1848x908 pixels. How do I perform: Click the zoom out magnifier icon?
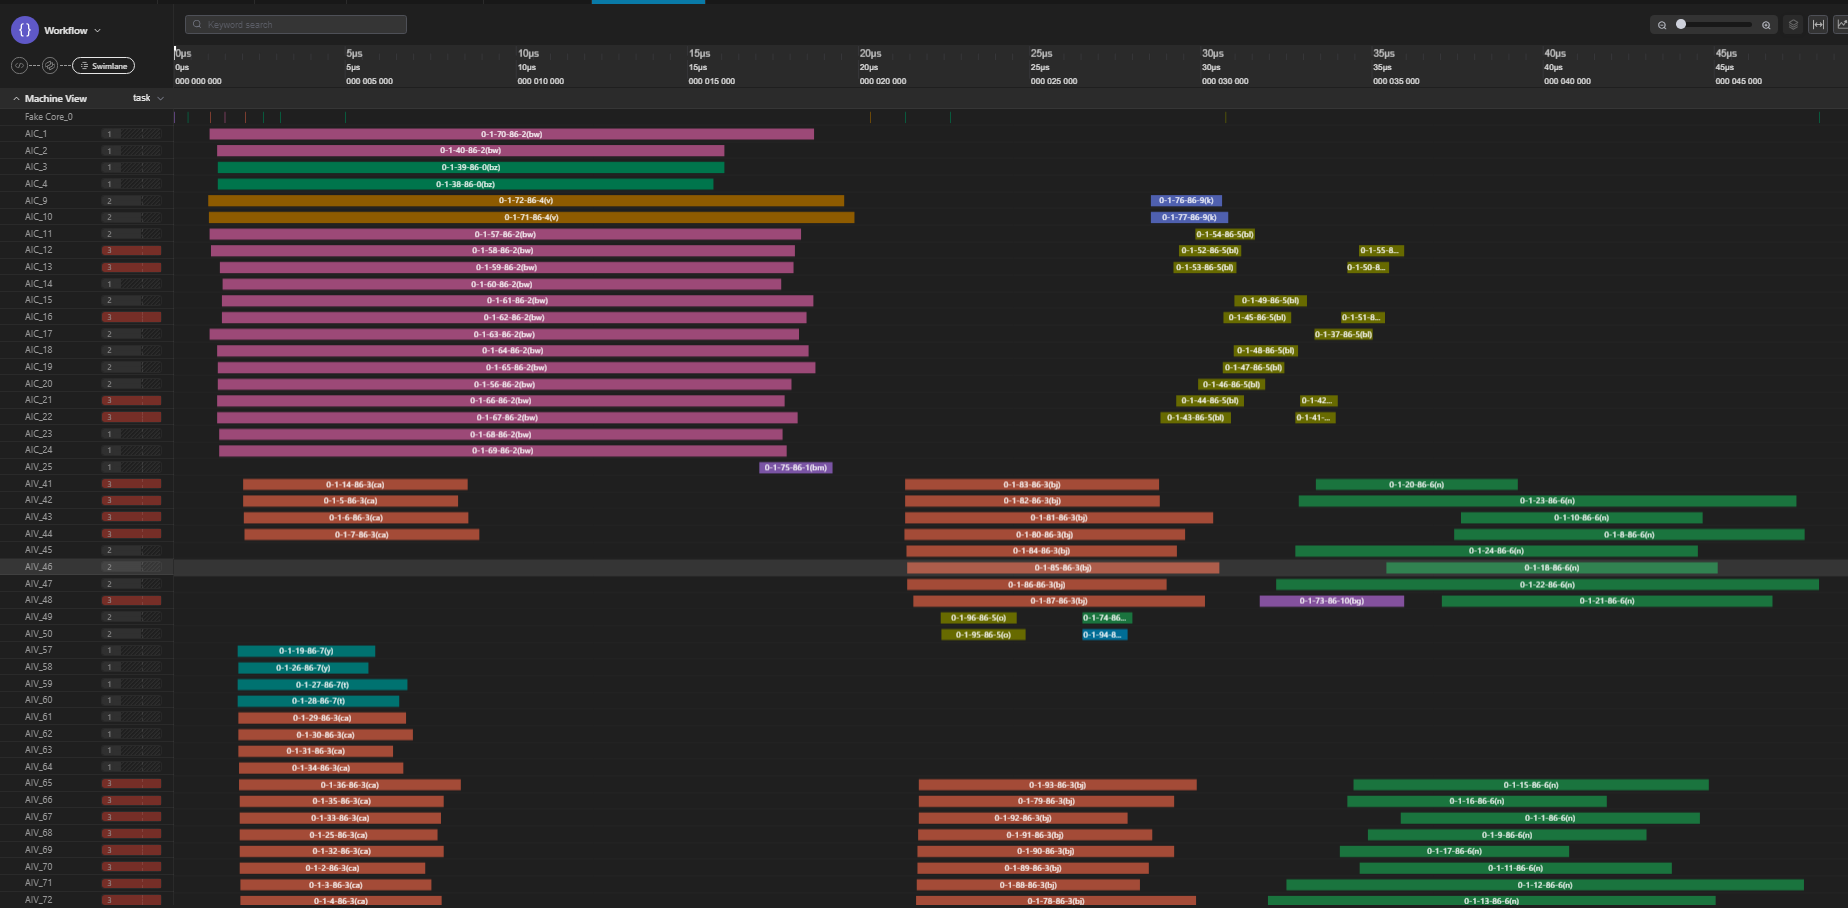(1662, 25)
